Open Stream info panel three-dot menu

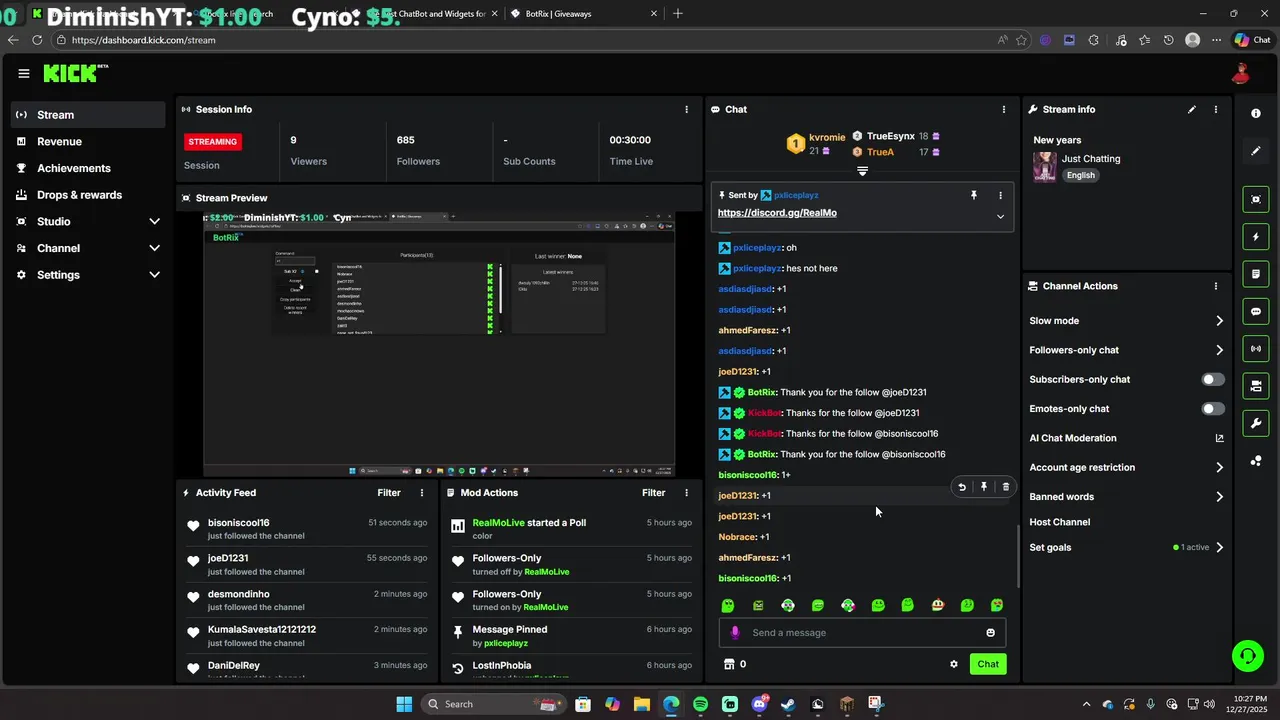[1216, 109]
